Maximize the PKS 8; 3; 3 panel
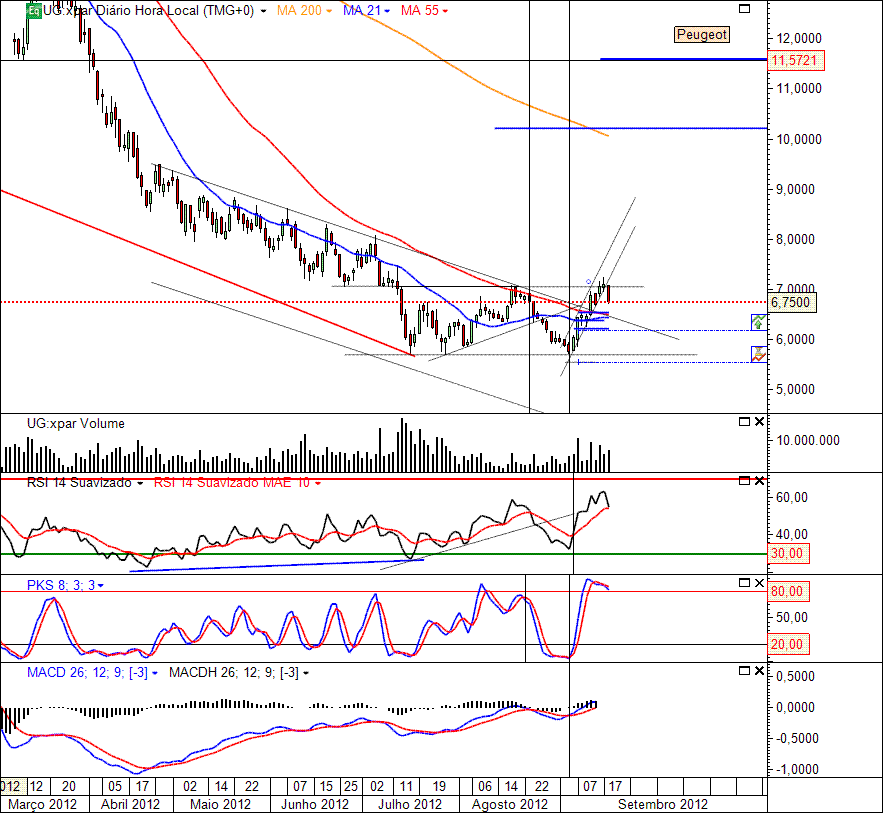 pos(744,583)
